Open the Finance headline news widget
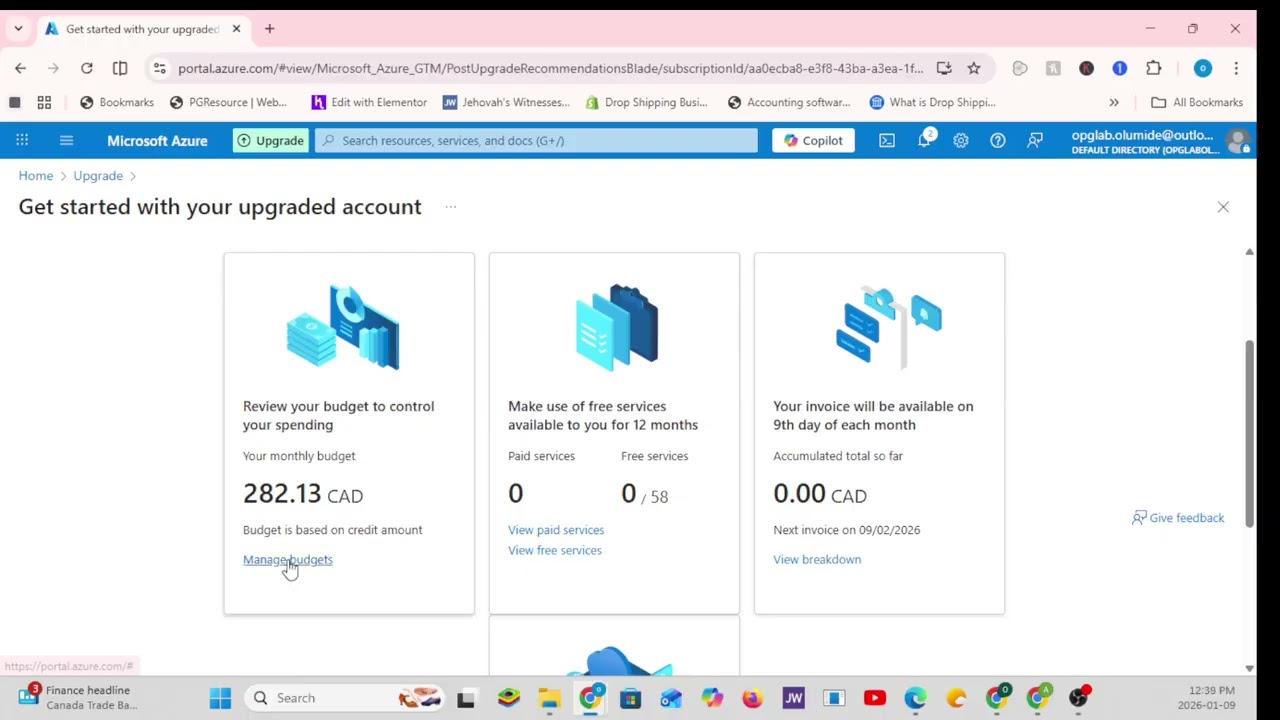The width and height of the screenshot is (1280, 720). [78, 697]
